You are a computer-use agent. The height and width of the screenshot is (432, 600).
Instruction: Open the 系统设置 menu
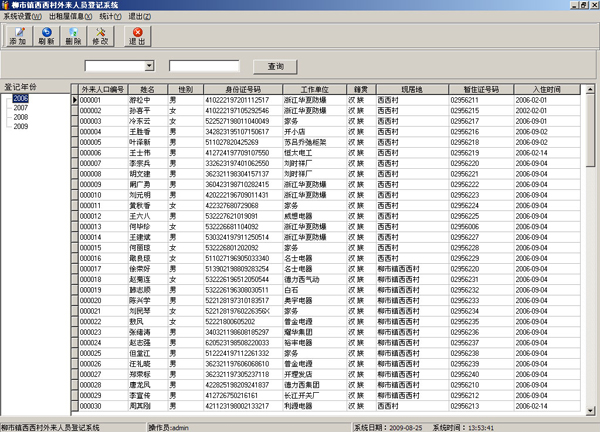pos(20,17)
